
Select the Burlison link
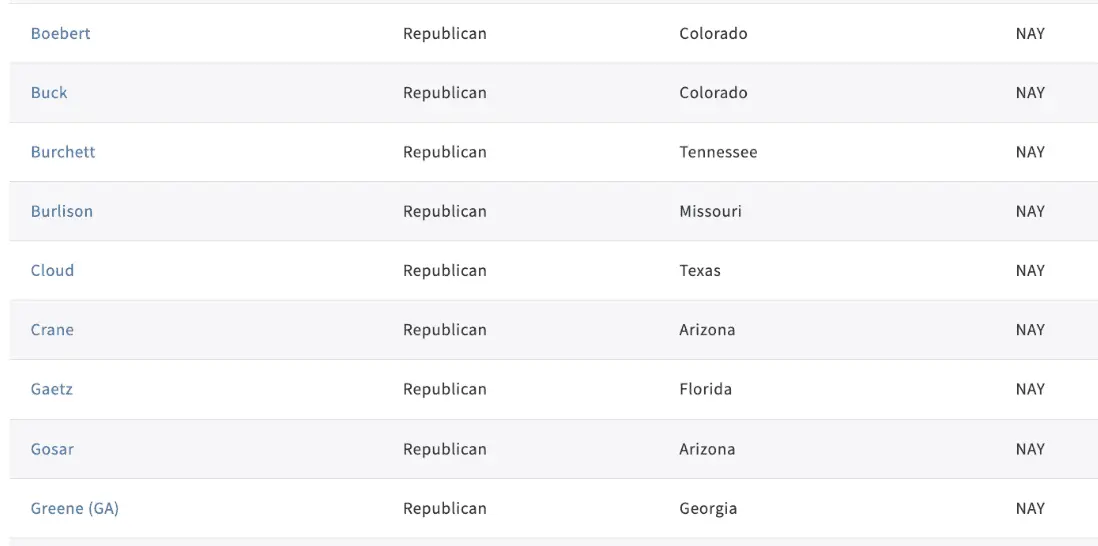[62, 211]
